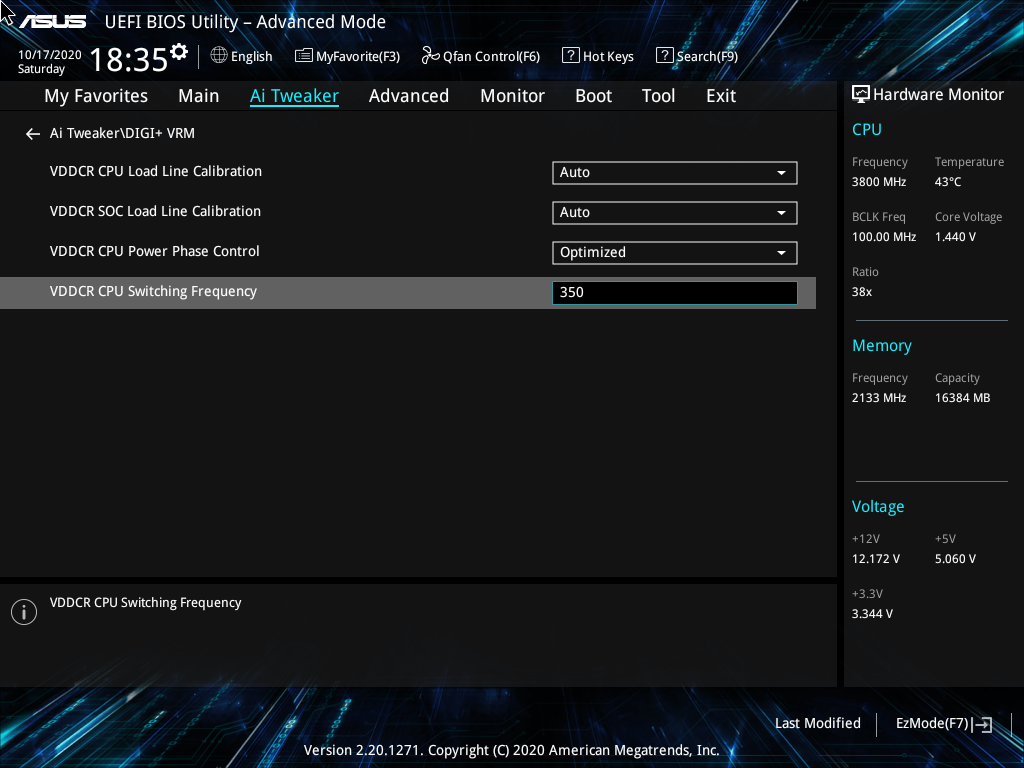1024x768 pixels.
Task: Click the VDDCR CPU Switching Frequency input field
Action: (675, 293)
